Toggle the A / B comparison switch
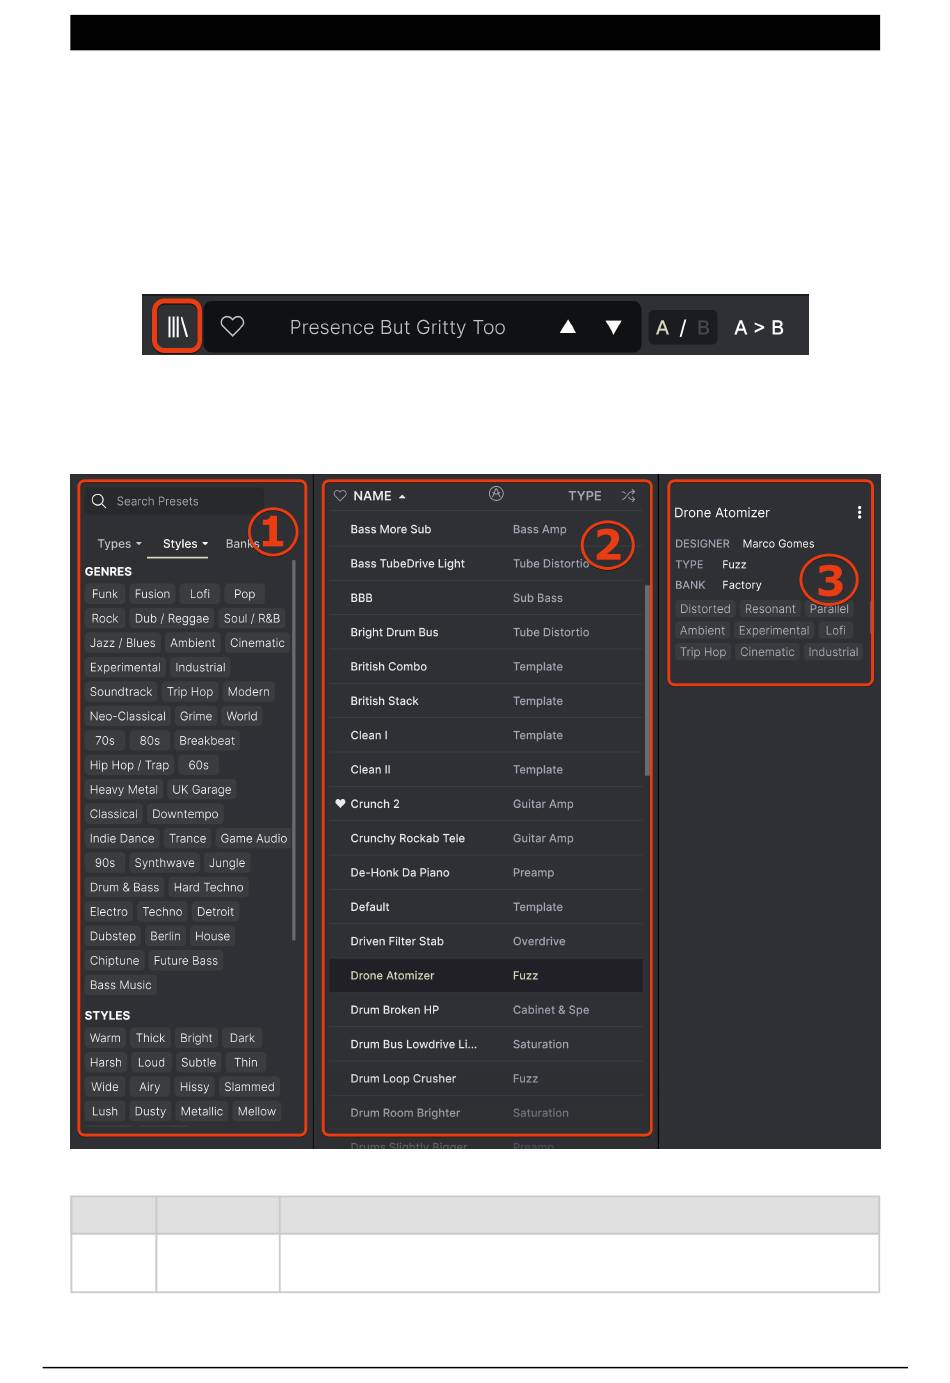Screen dimensions: 950x1383 point(682,327)
